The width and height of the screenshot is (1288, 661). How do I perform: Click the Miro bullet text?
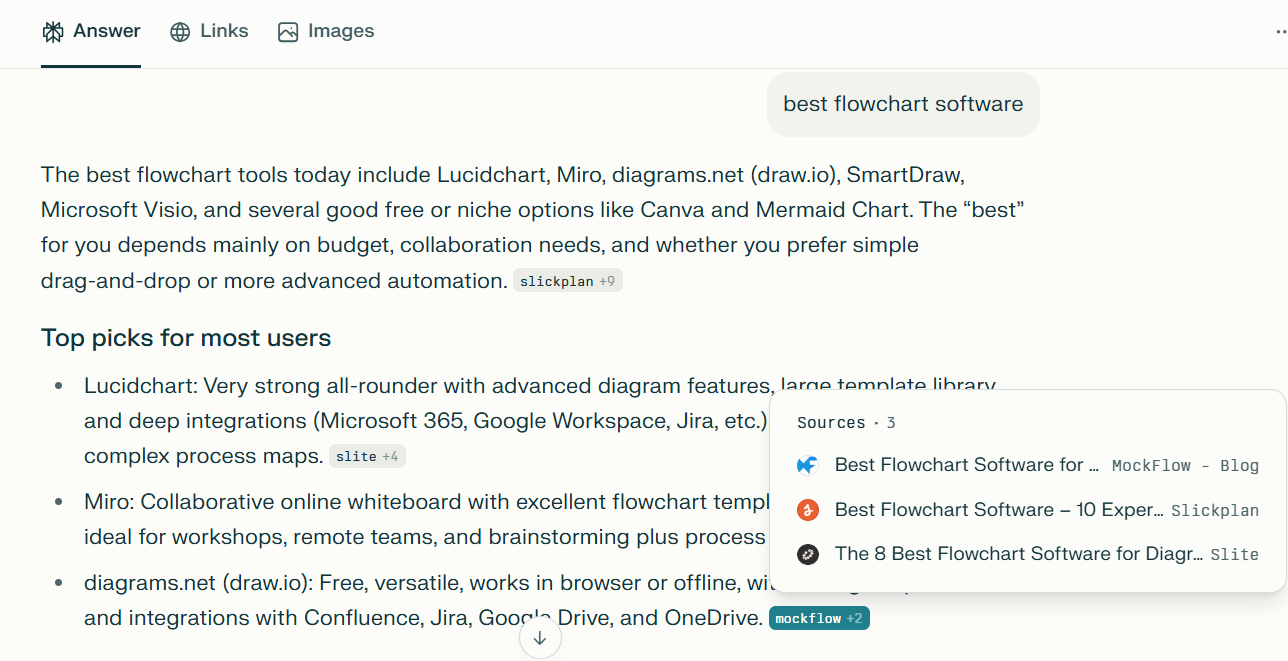(425, 519)
